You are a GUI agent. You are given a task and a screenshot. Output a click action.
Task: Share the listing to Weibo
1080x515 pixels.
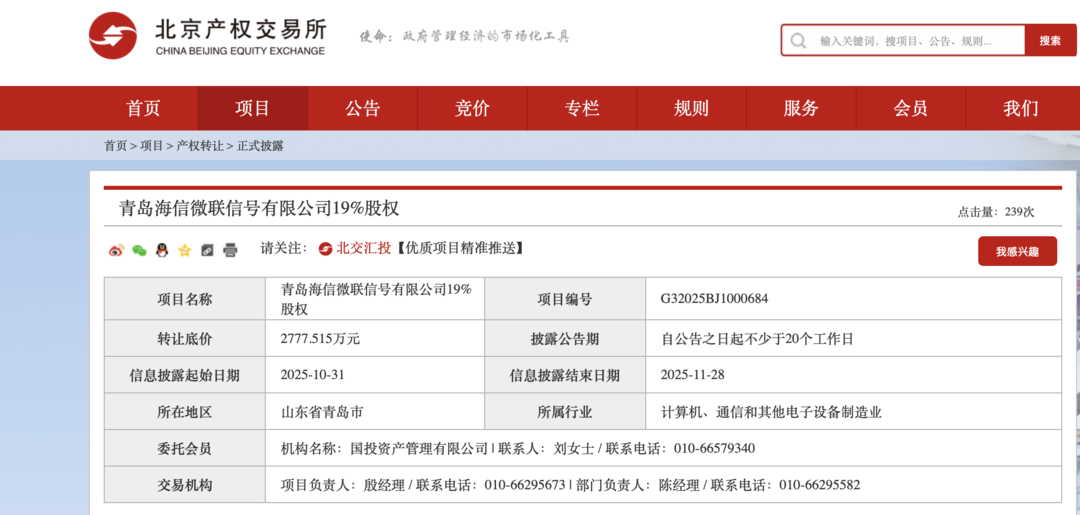116,250
